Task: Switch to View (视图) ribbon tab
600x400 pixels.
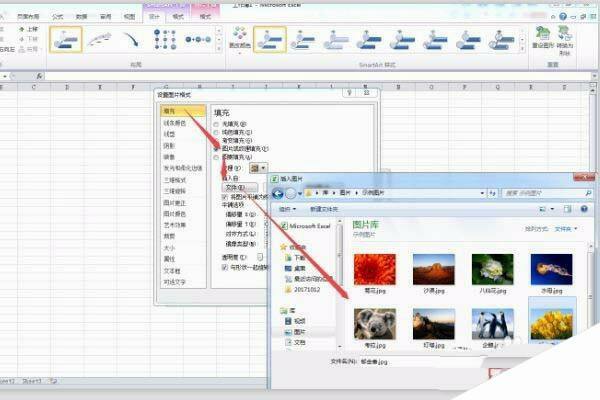Action: point(129,16)
